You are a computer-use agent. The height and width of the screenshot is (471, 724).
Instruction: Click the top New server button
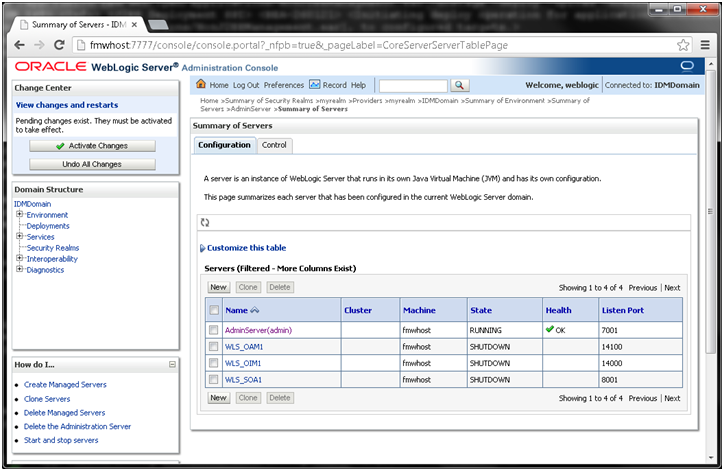point(218,287)
